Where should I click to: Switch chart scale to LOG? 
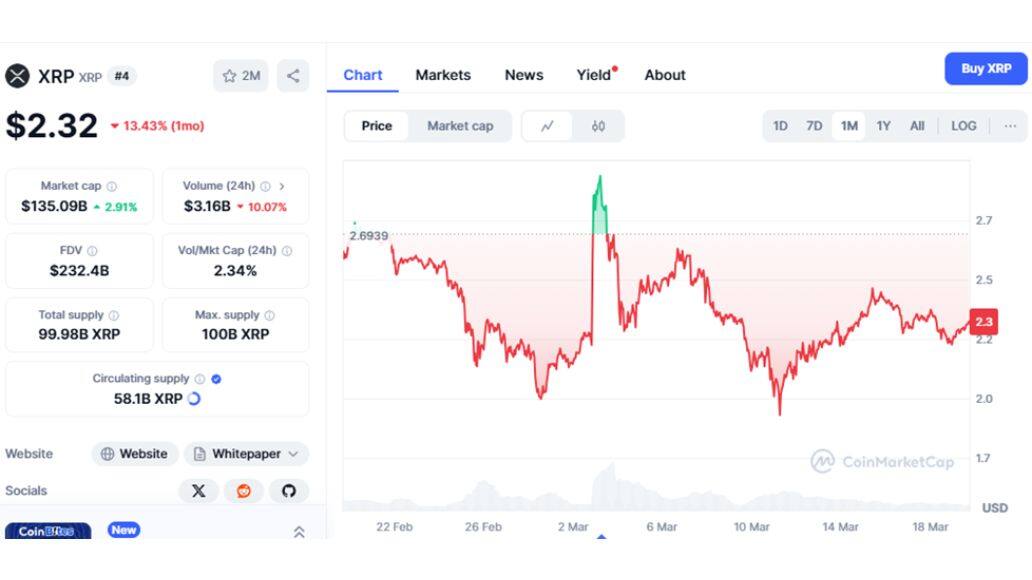click(x=963, y=126)
